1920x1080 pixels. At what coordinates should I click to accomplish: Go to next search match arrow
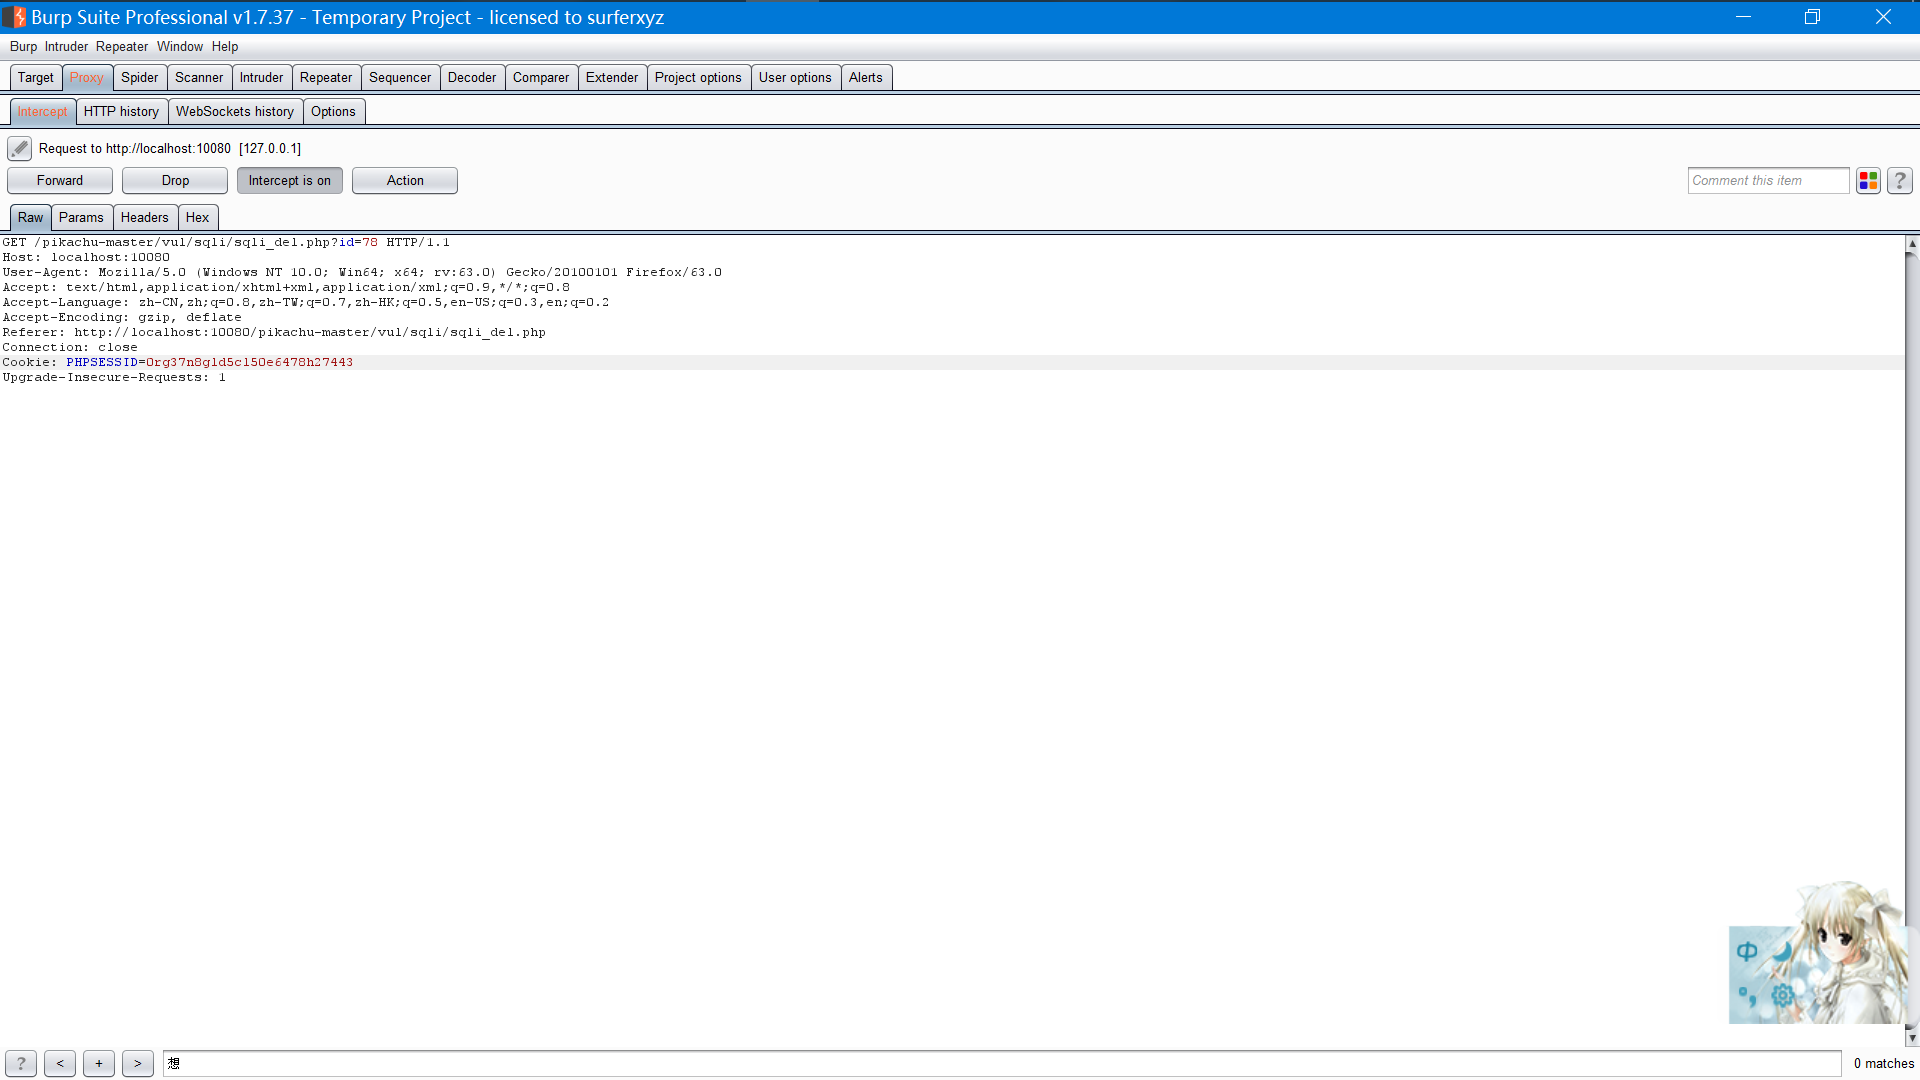point(138,1063)
